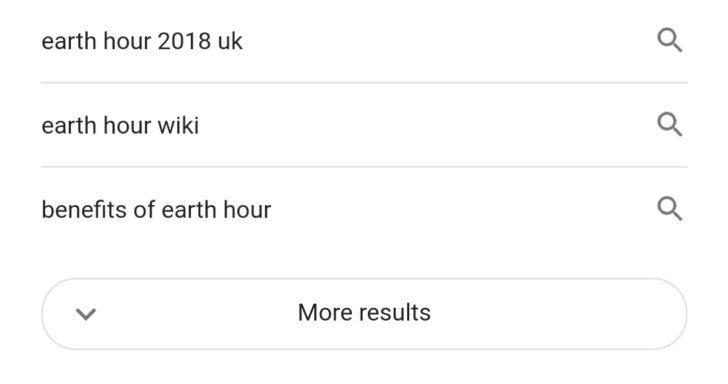Select the first related search entry text

142,41
